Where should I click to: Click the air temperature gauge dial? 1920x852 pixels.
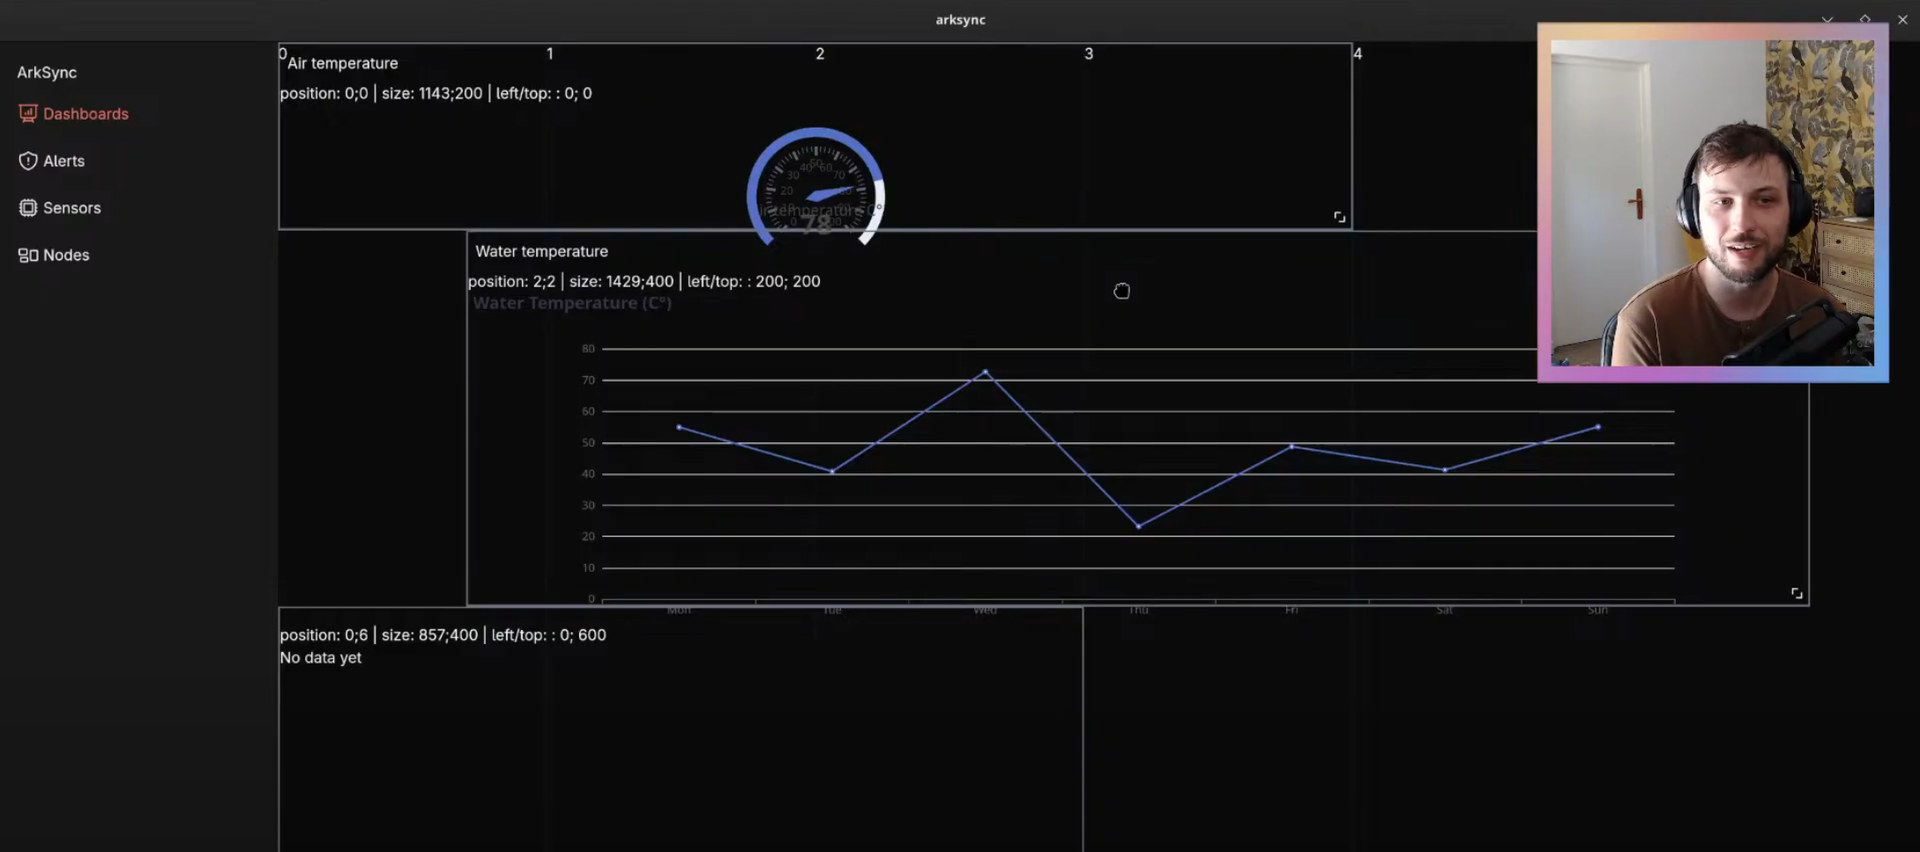pos(816,187)
